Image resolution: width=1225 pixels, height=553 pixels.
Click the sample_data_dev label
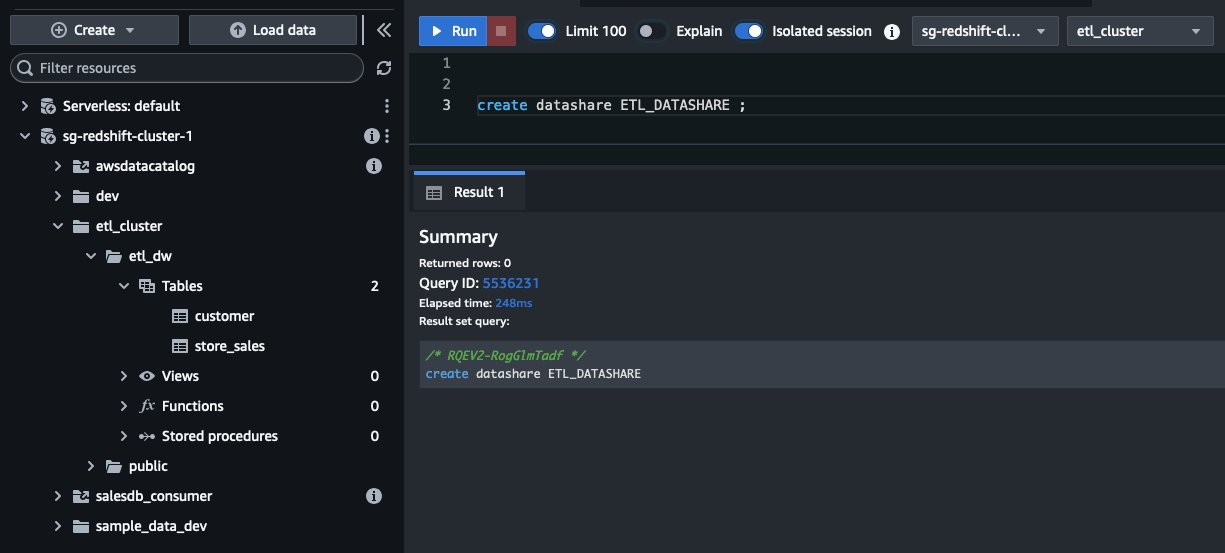click(x=151, y=526)
